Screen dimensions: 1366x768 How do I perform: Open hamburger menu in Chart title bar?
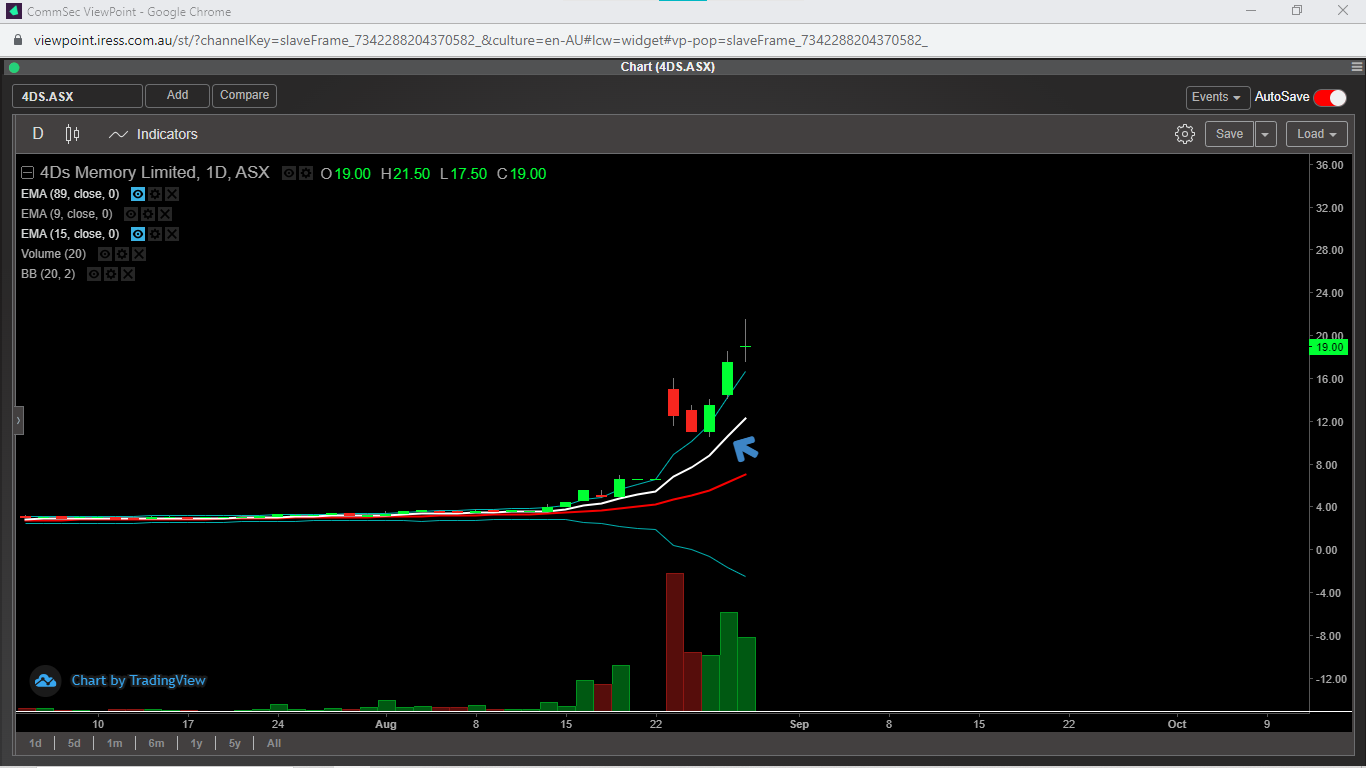coord(1356,67)
